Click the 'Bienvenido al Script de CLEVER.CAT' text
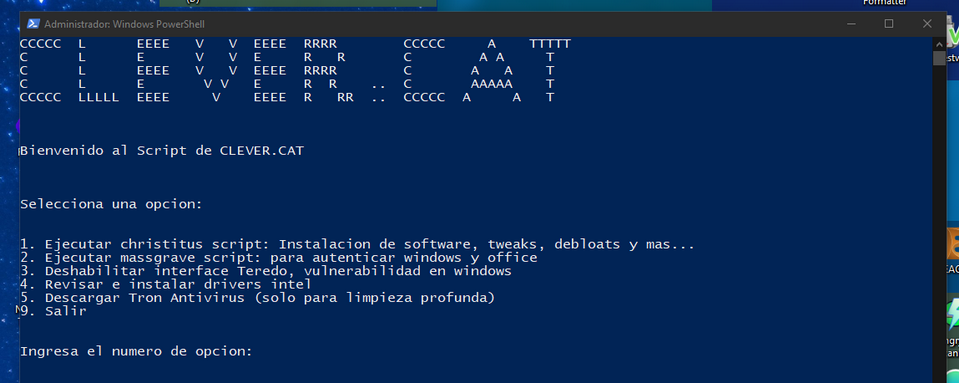Viewport: 959px width, 383px height. point(161,151)
